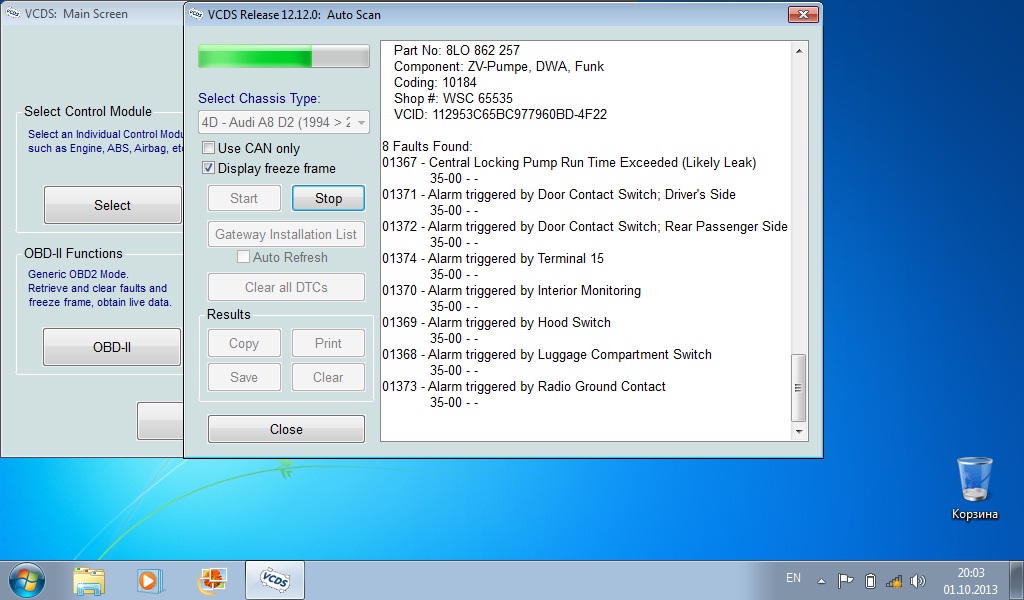
Task: Click the VCDS taskbar icon
Action: pos(274,579)
